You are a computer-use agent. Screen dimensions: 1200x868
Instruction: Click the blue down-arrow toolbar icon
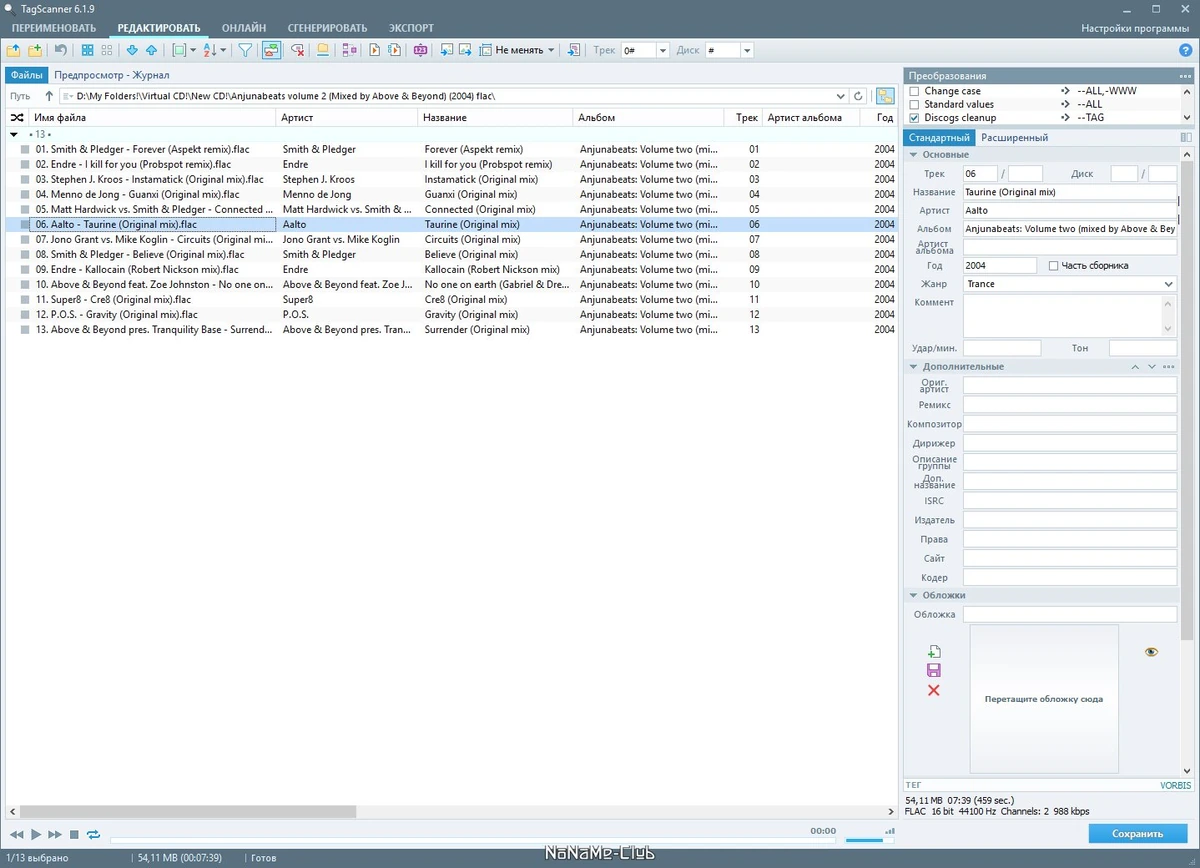(x=132, y=50)
